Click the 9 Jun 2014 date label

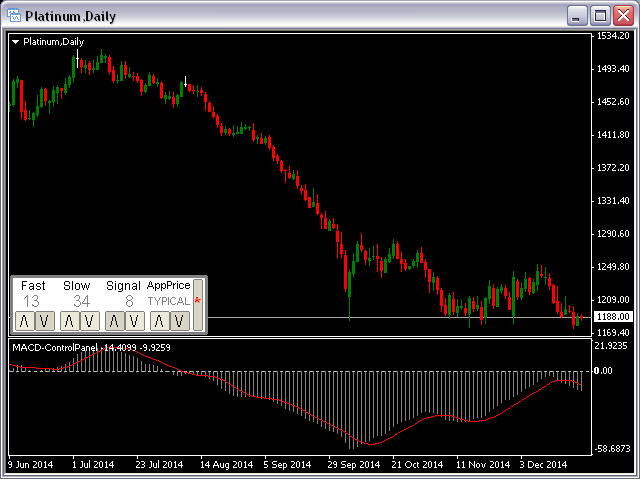[x=31, y=464]
